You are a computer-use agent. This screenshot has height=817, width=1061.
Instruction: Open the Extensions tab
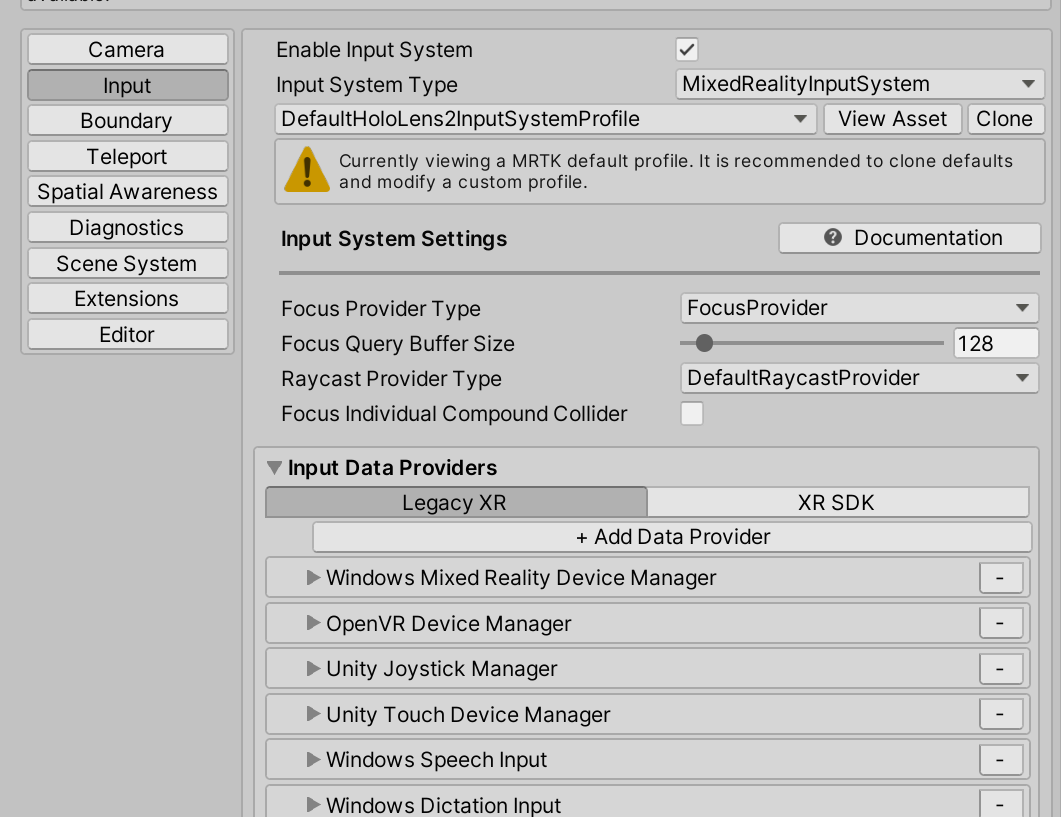(127, 299)
